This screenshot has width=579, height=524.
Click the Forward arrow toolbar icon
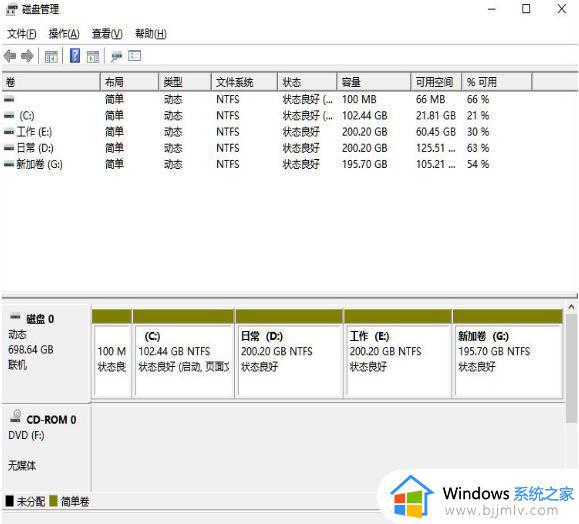(27, 56)
